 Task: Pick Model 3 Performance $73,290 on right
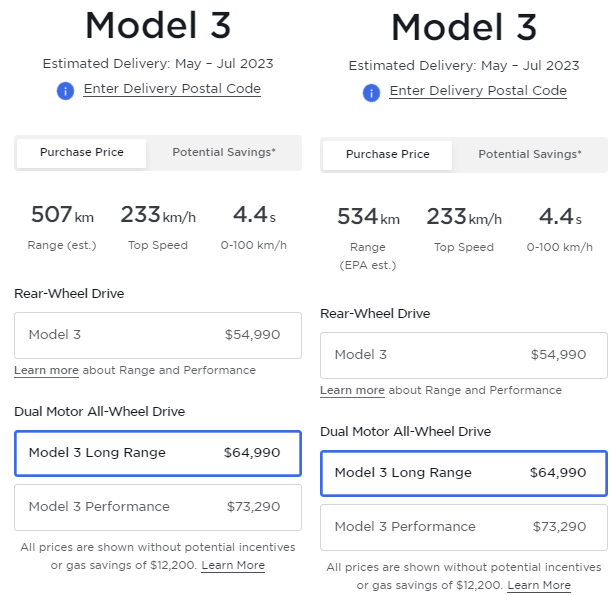464,527
